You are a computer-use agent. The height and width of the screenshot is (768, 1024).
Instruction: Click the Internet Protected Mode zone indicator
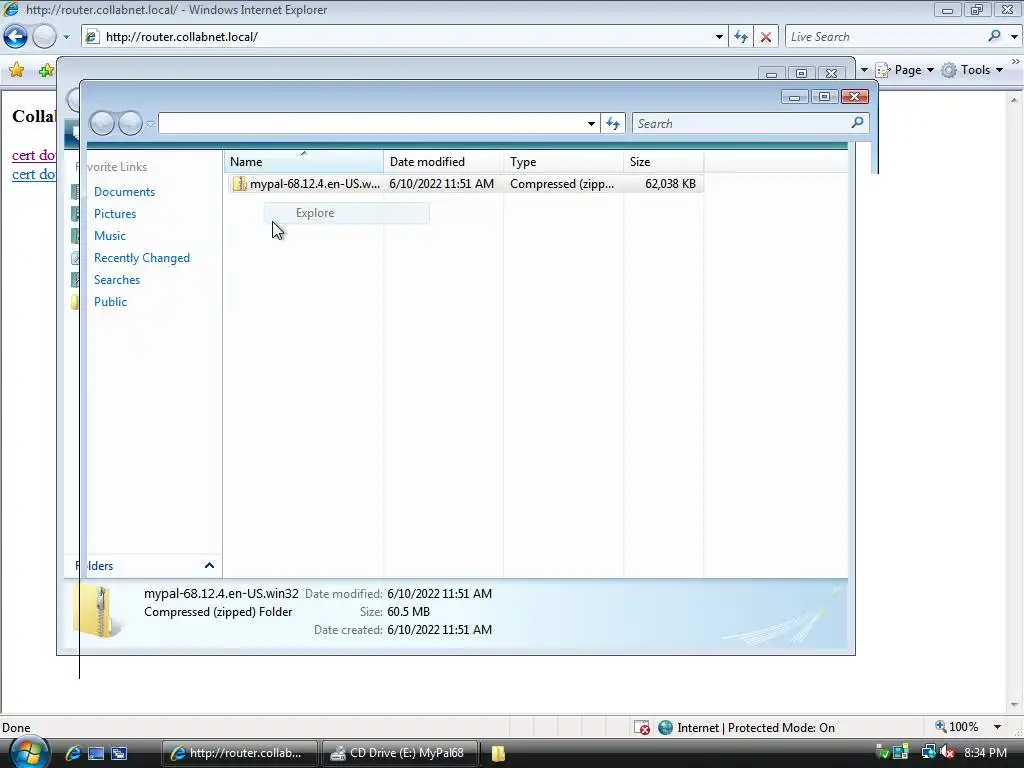tap(746, 728)
